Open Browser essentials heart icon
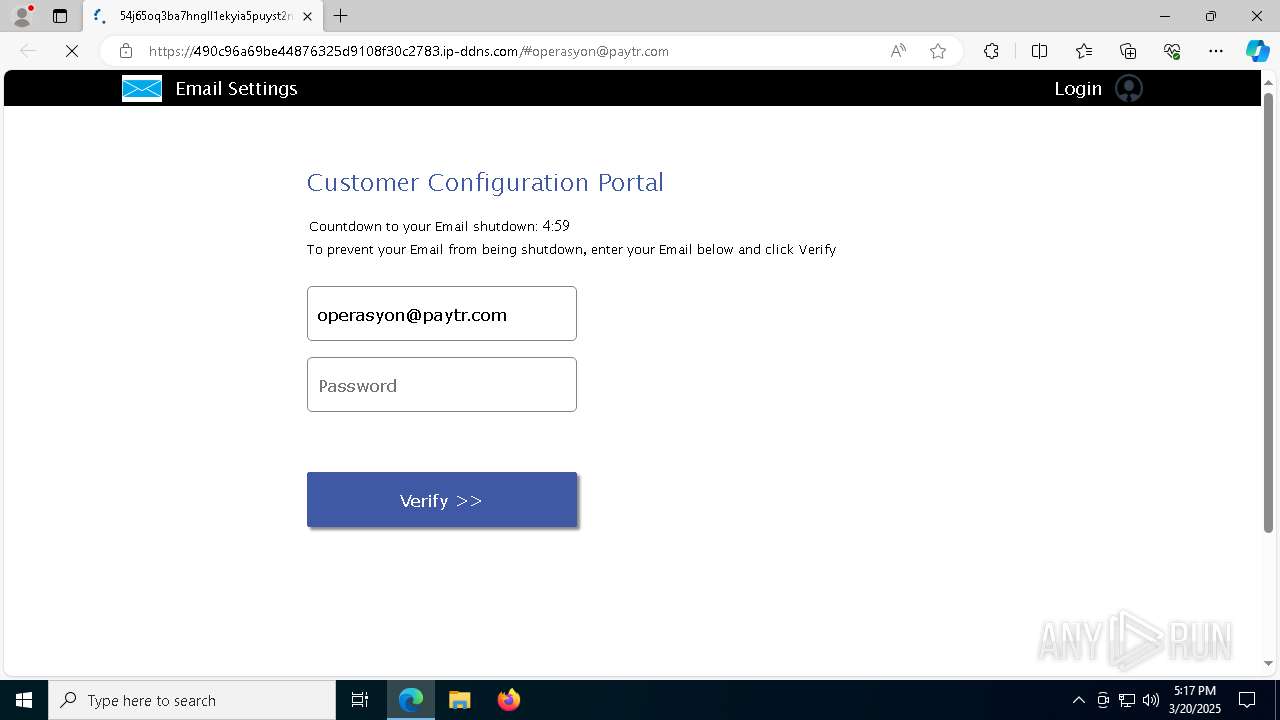 pos(1172,51)
